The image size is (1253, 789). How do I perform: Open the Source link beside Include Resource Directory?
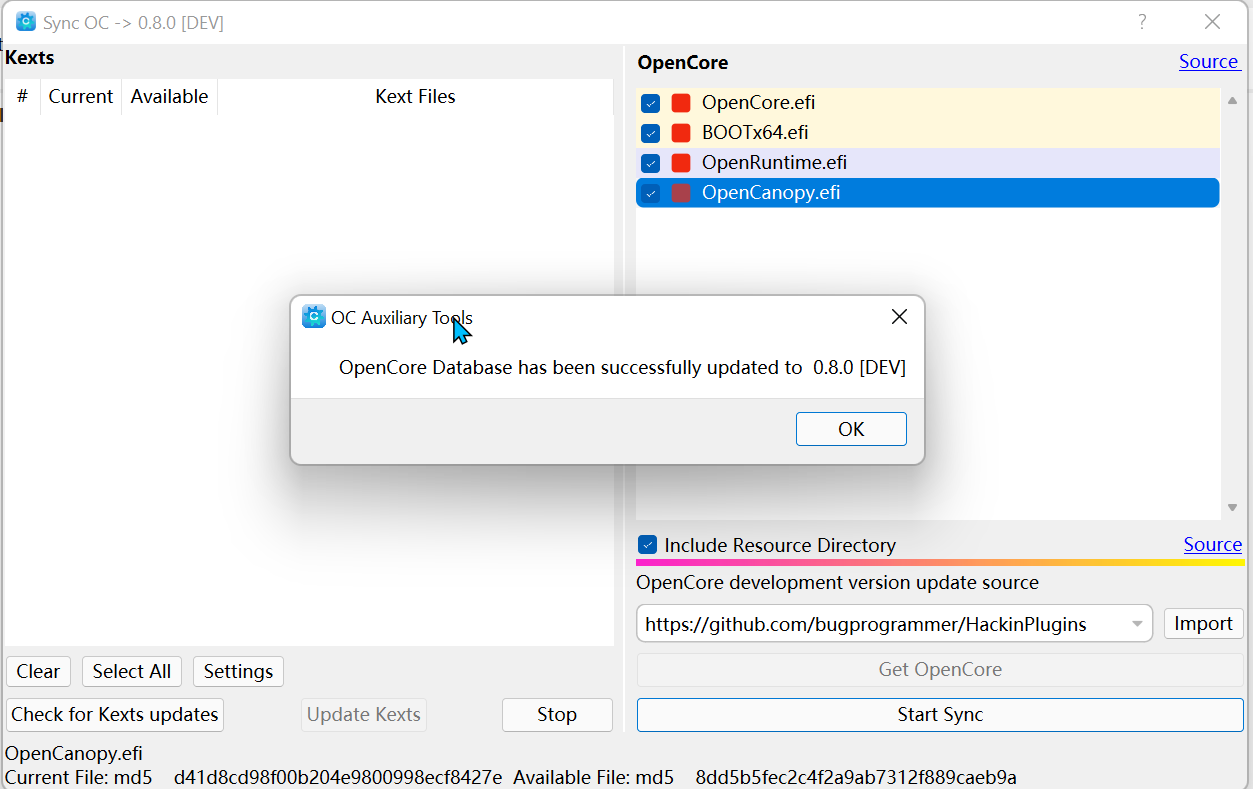point(1212,544)
